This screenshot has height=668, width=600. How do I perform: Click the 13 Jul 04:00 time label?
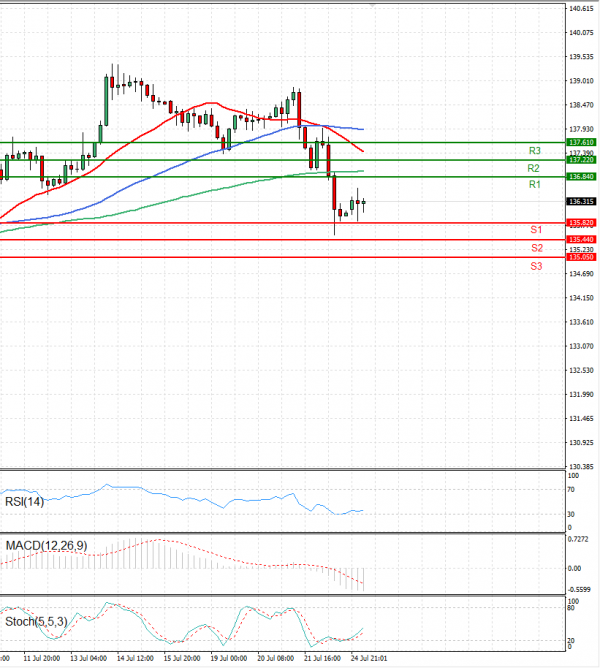point(88,658)
